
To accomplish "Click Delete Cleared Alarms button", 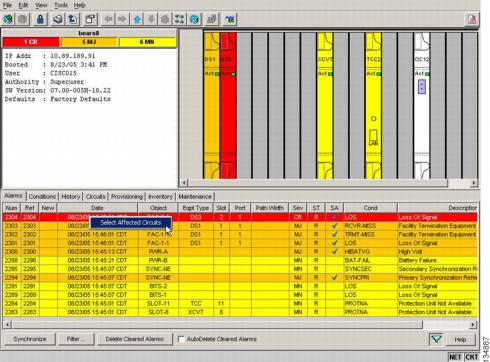I will [x=135, y=339].
